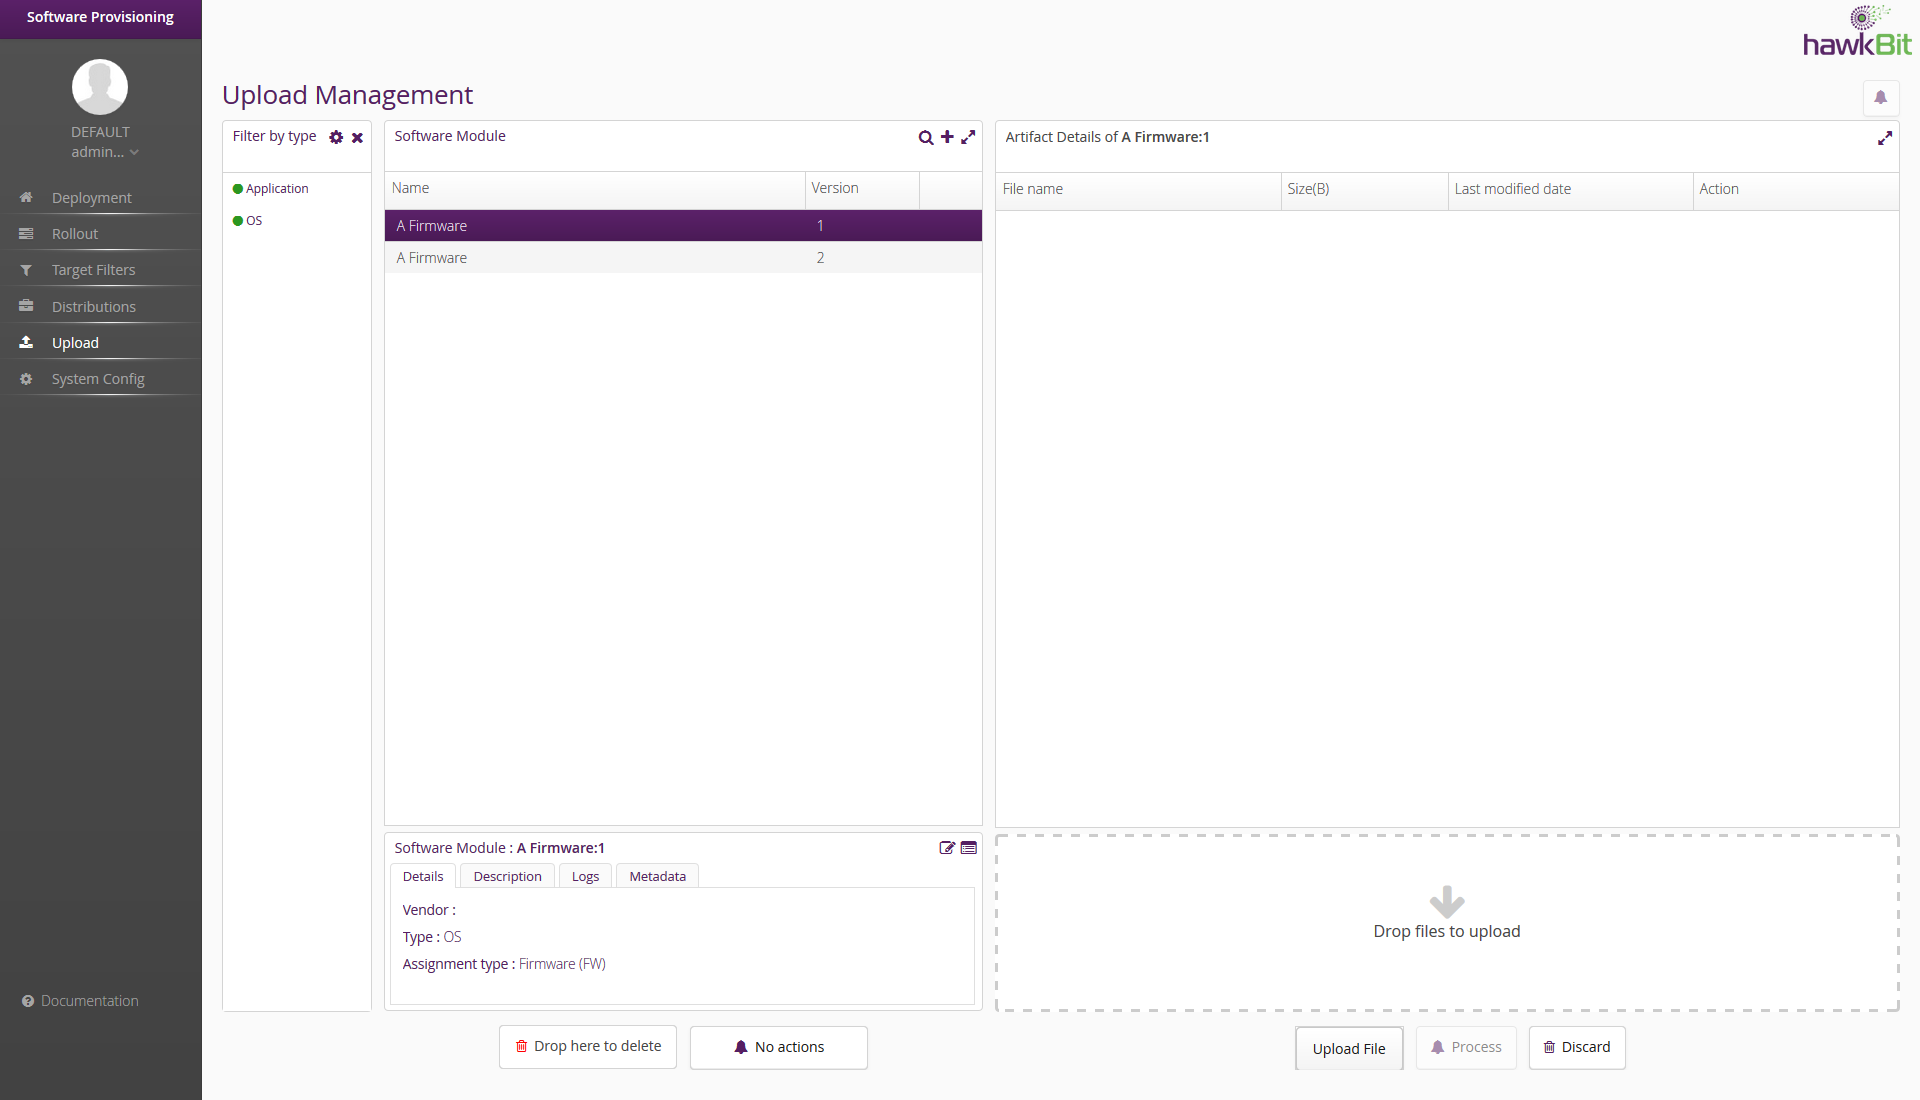Open the Documentation link
This screenshot has height=1100, width=1920.
pos(89,1001)
